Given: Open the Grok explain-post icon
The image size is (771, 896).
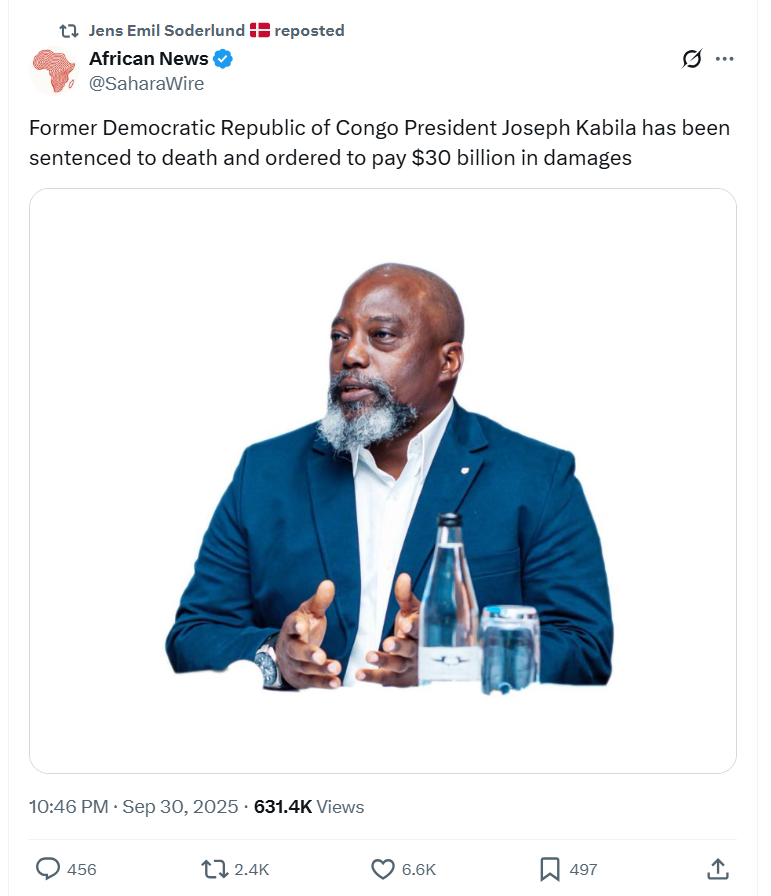Looking at the screenshot, I should (x=691, y=59).
